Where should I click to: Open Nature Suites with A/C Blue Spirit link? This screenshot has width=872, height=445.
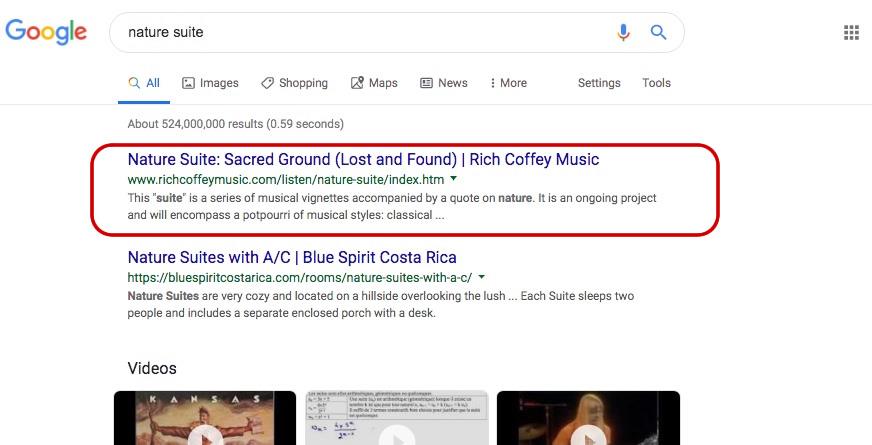point(292,257)
